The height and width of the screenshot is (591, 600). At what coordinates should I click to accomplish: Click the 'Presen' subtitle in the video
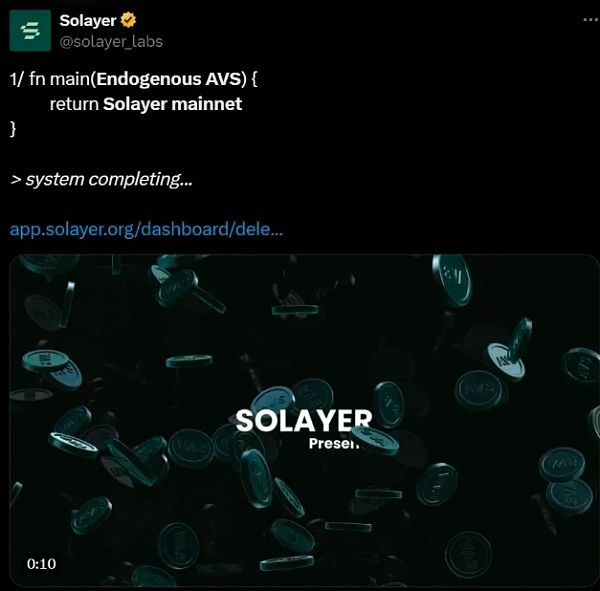334,444
